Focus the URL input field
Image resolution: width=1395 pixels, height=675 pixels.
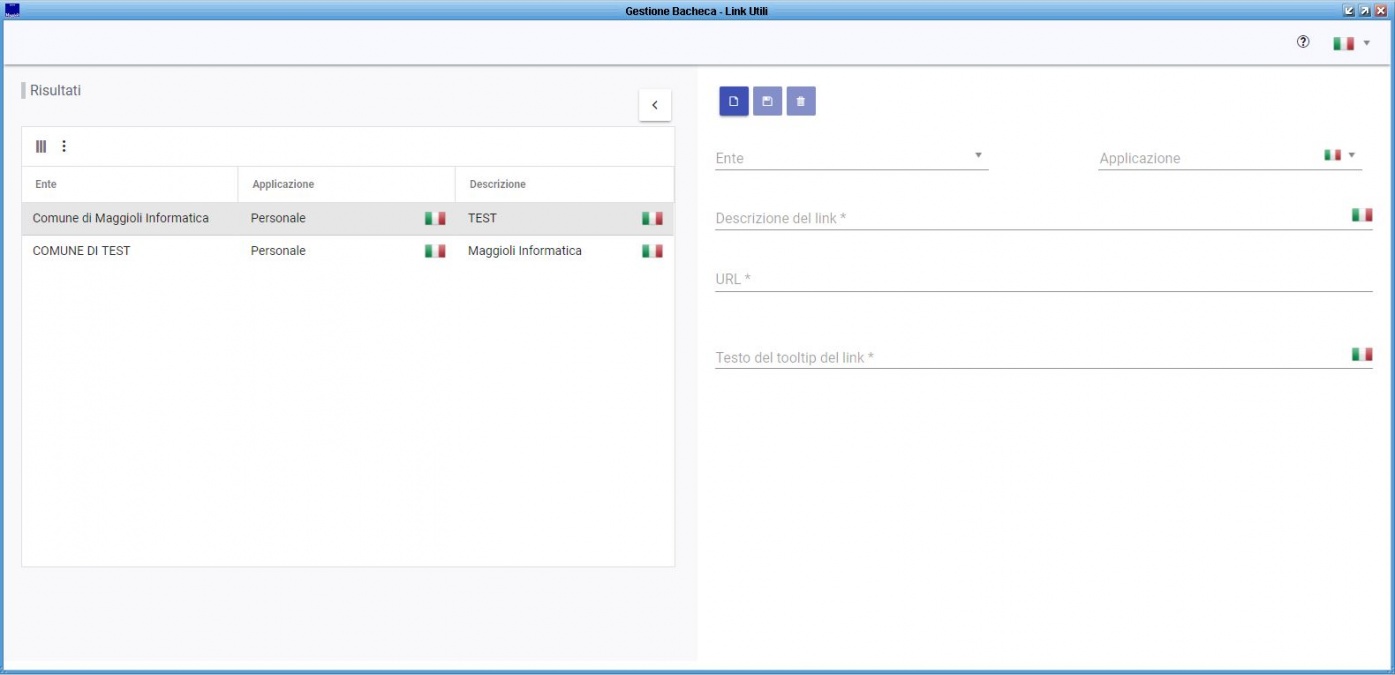[x=1044, y=279]
